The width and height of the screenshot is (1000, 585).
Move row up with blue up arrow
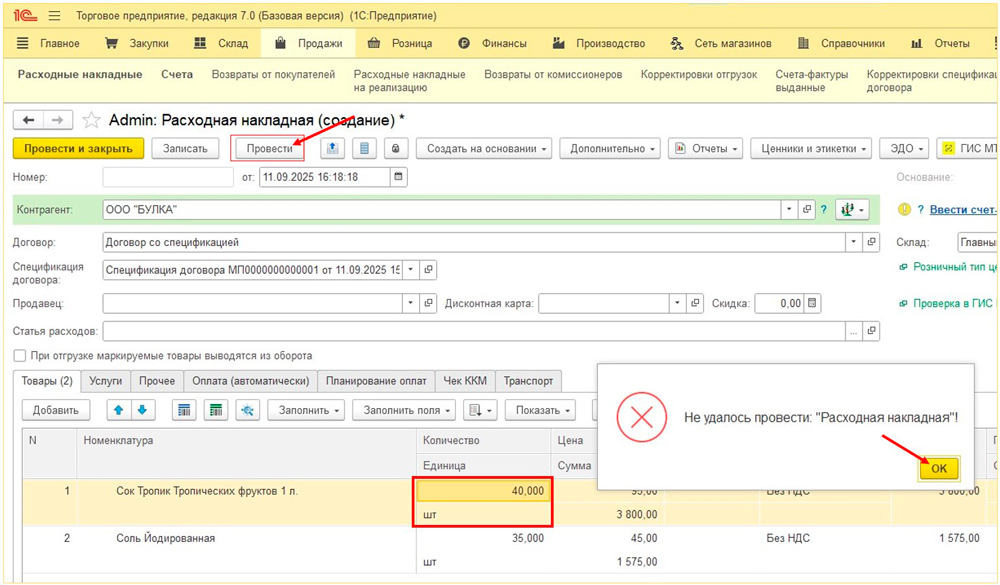[x=118, y=410]
